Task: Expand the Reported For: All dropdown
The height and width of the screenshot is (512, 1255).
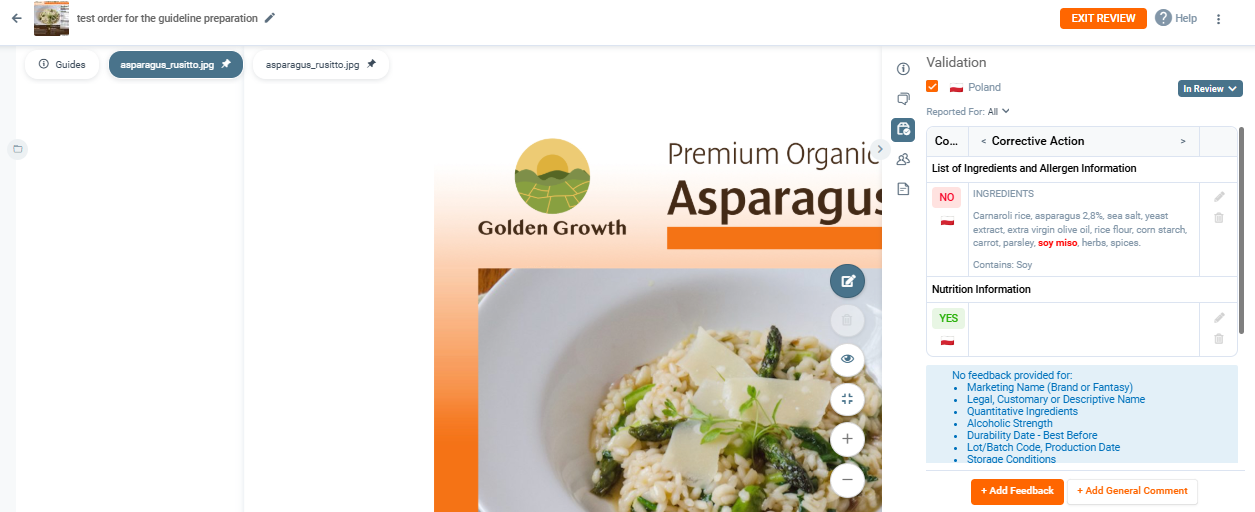Action: pyautogui.click(x=968, y=112)
